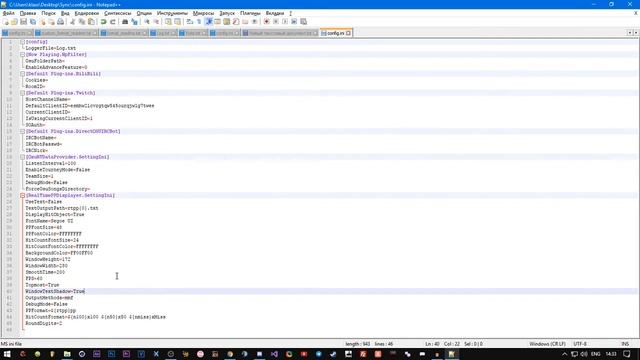The image size is (640, 360).
Task: Switch to Новый текстовый документ tab
Action: click(x=280, y=33)
